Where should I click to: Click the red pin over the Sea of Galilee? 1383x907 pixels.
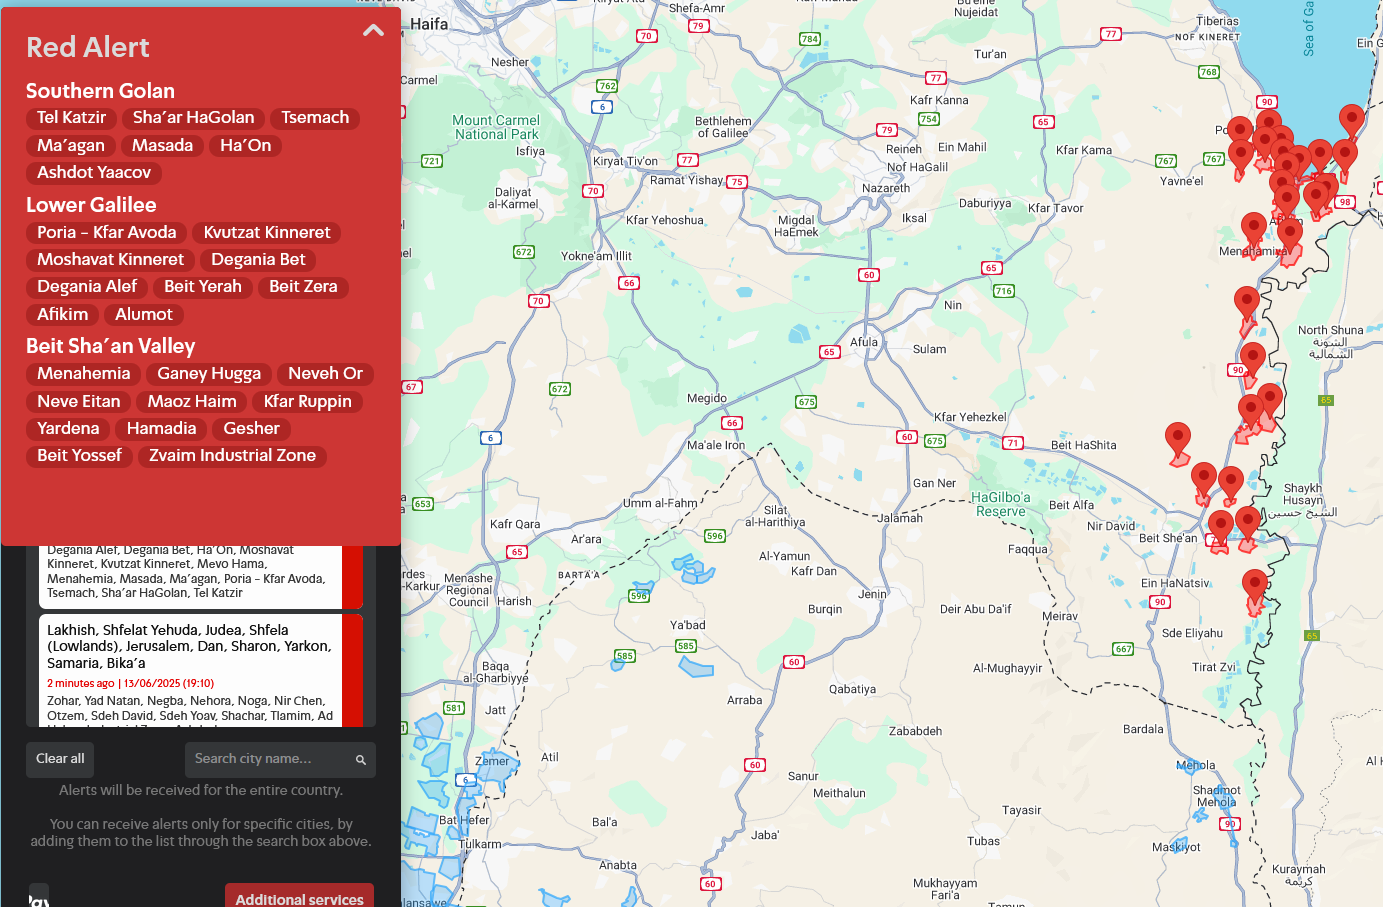click(x=1351, y=124)
